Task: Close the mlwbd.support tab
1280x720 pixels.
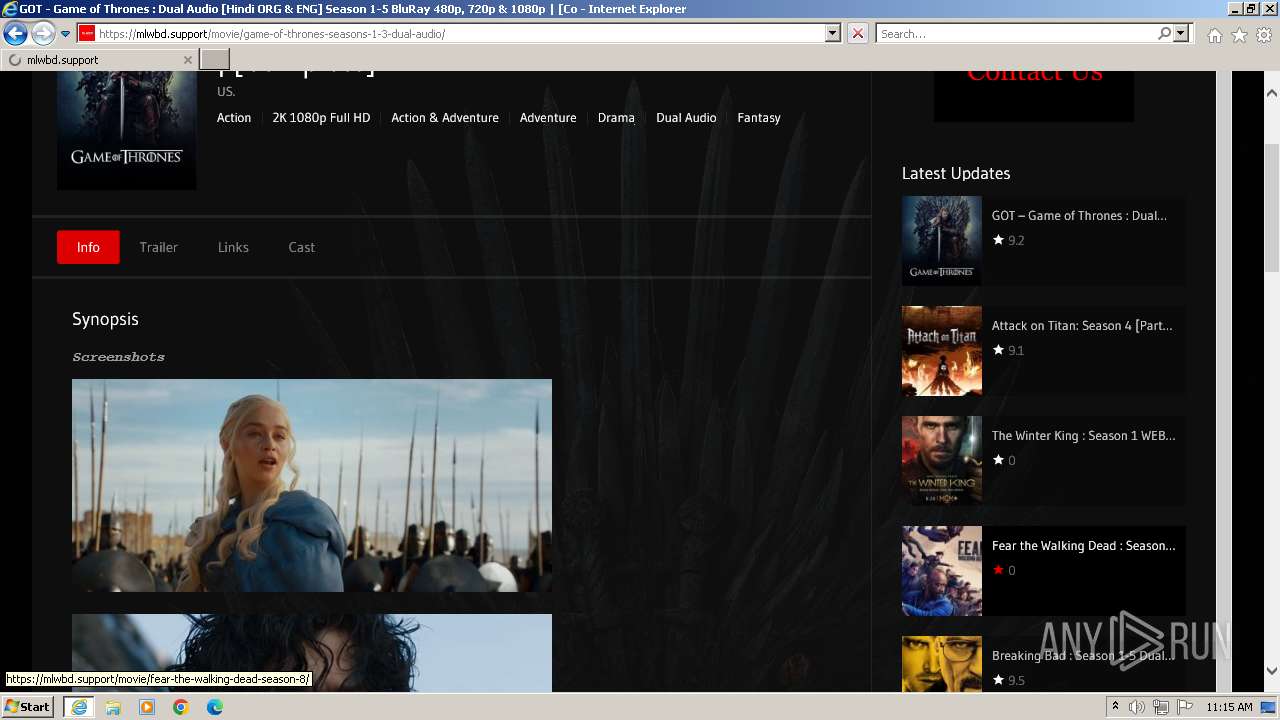Action: click(x=187, y=60)
